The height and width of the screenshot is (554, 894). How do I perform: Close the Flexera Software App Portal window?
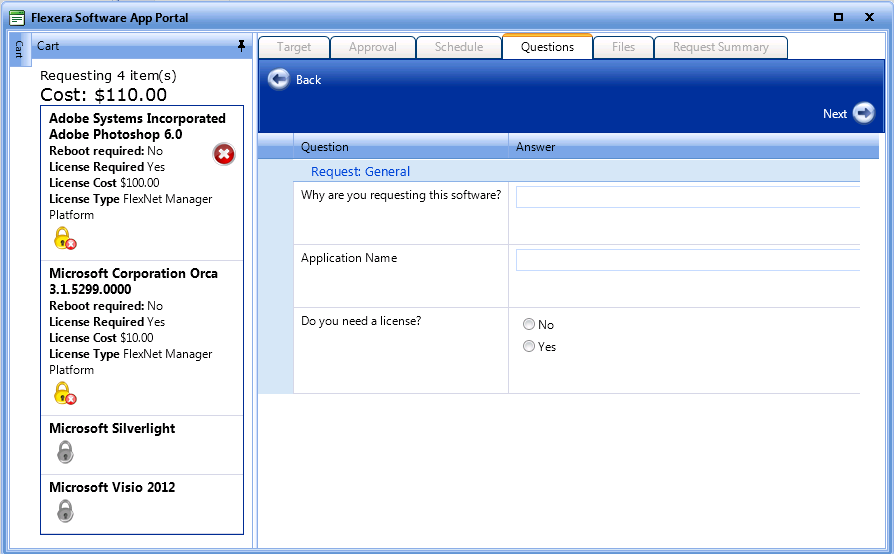869,17
